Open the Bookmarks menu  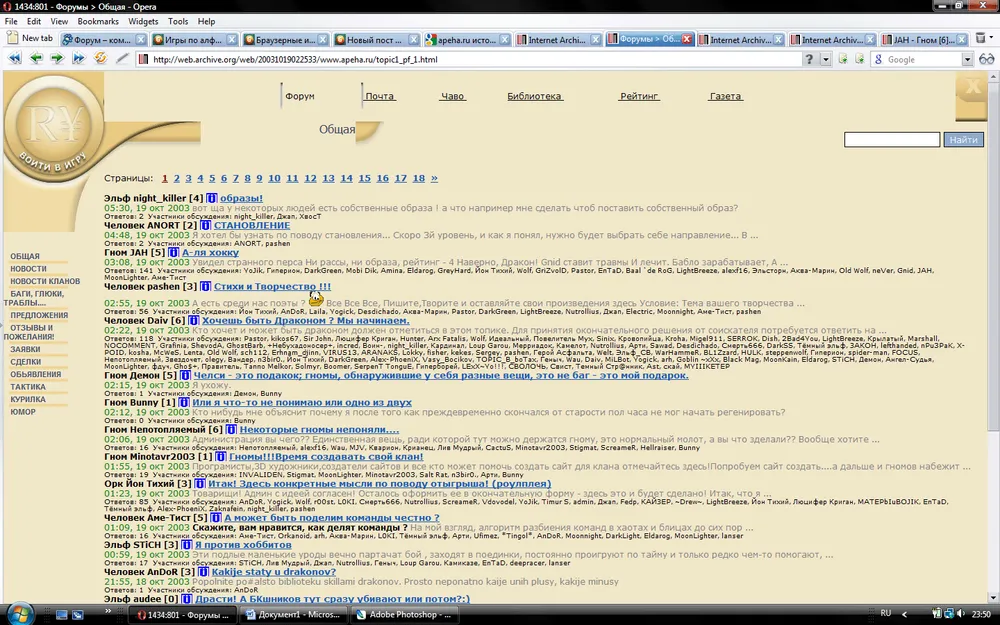[97, 21]
